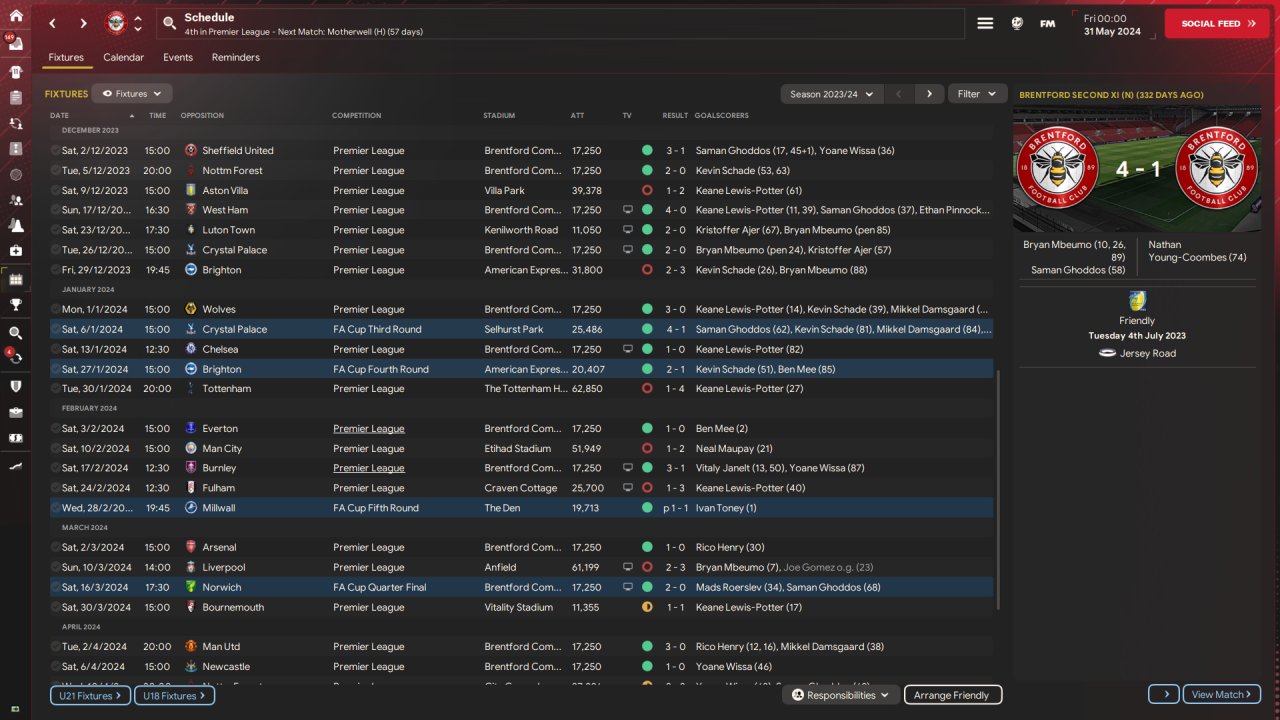
Task: Select the Everton fixture row circle
Action: coord(56,429)
